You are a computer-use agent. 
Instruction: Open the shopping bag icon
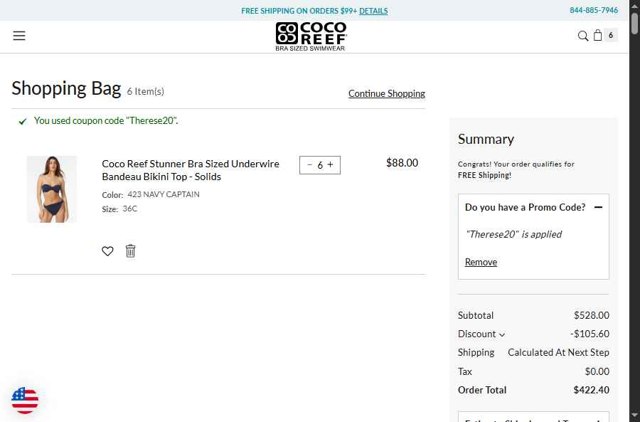(598, 36)
